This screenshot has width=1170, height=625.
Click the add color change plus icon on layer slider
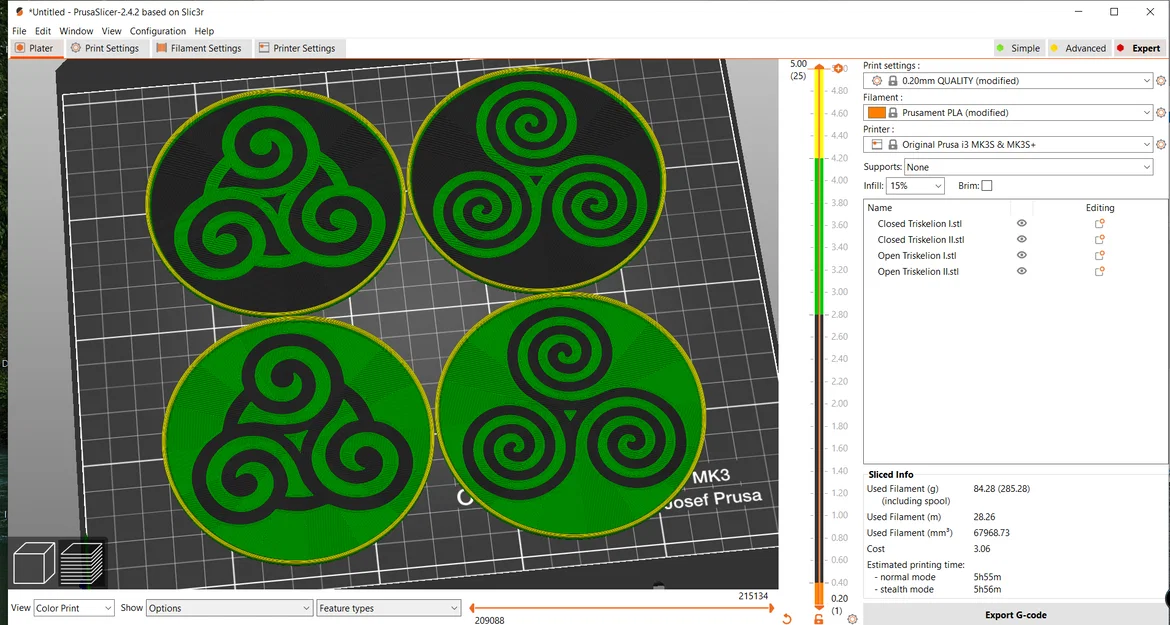pyautogui.click(x=838, y=69)
